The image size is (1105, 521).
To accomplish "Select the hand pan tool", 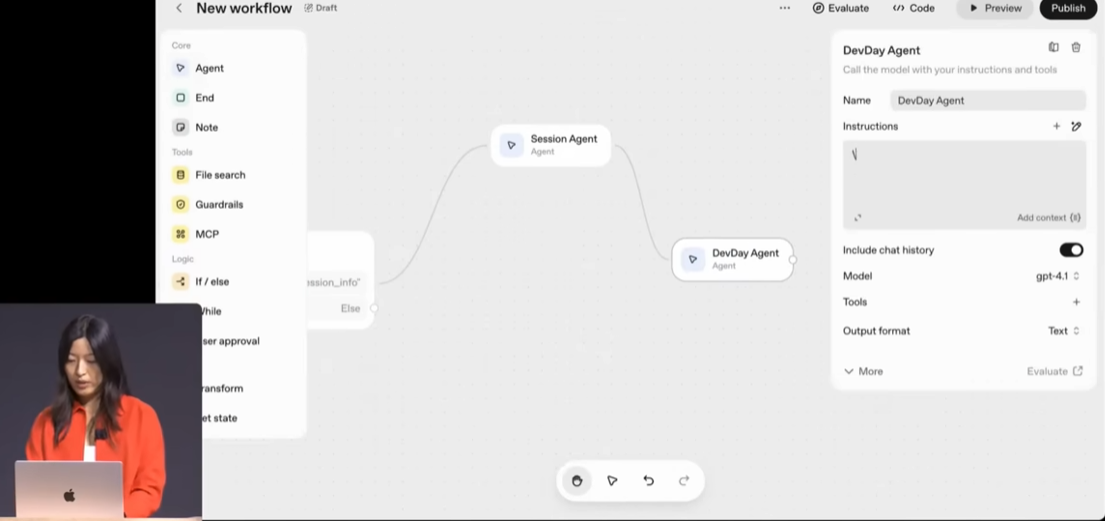I will [x=577, y=481].
